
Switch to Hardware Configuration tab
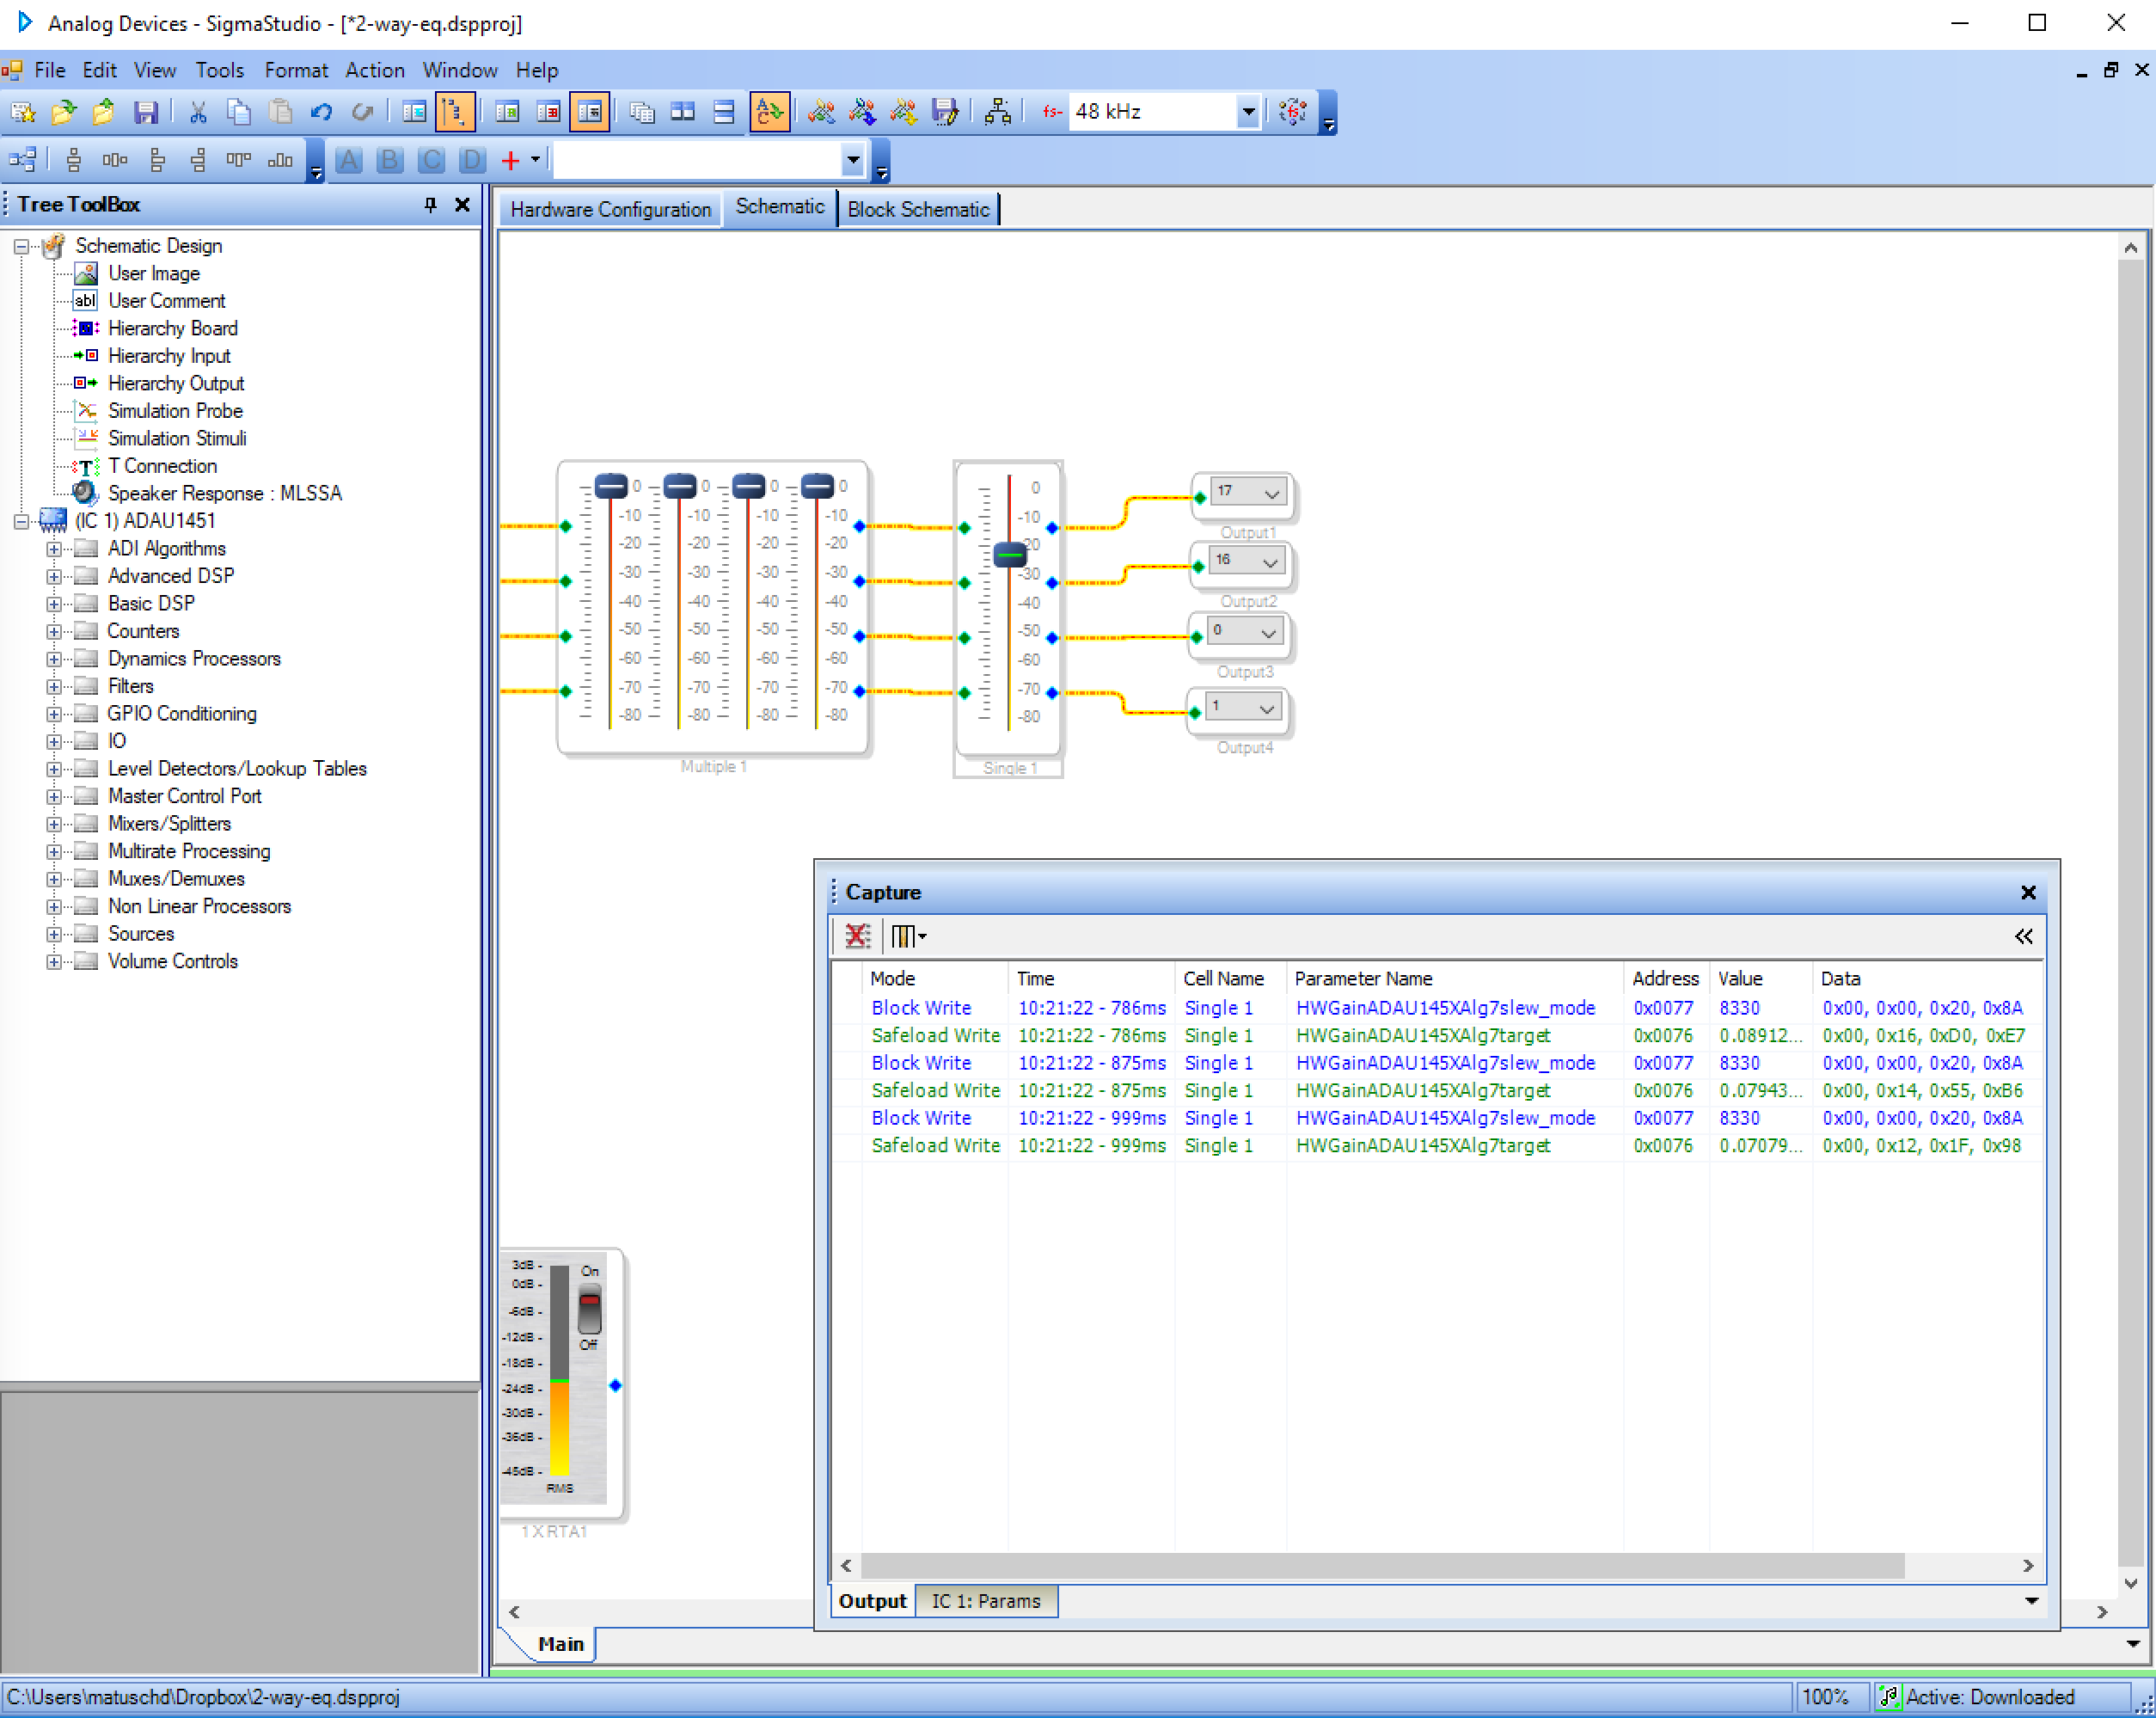coord(610,209)
